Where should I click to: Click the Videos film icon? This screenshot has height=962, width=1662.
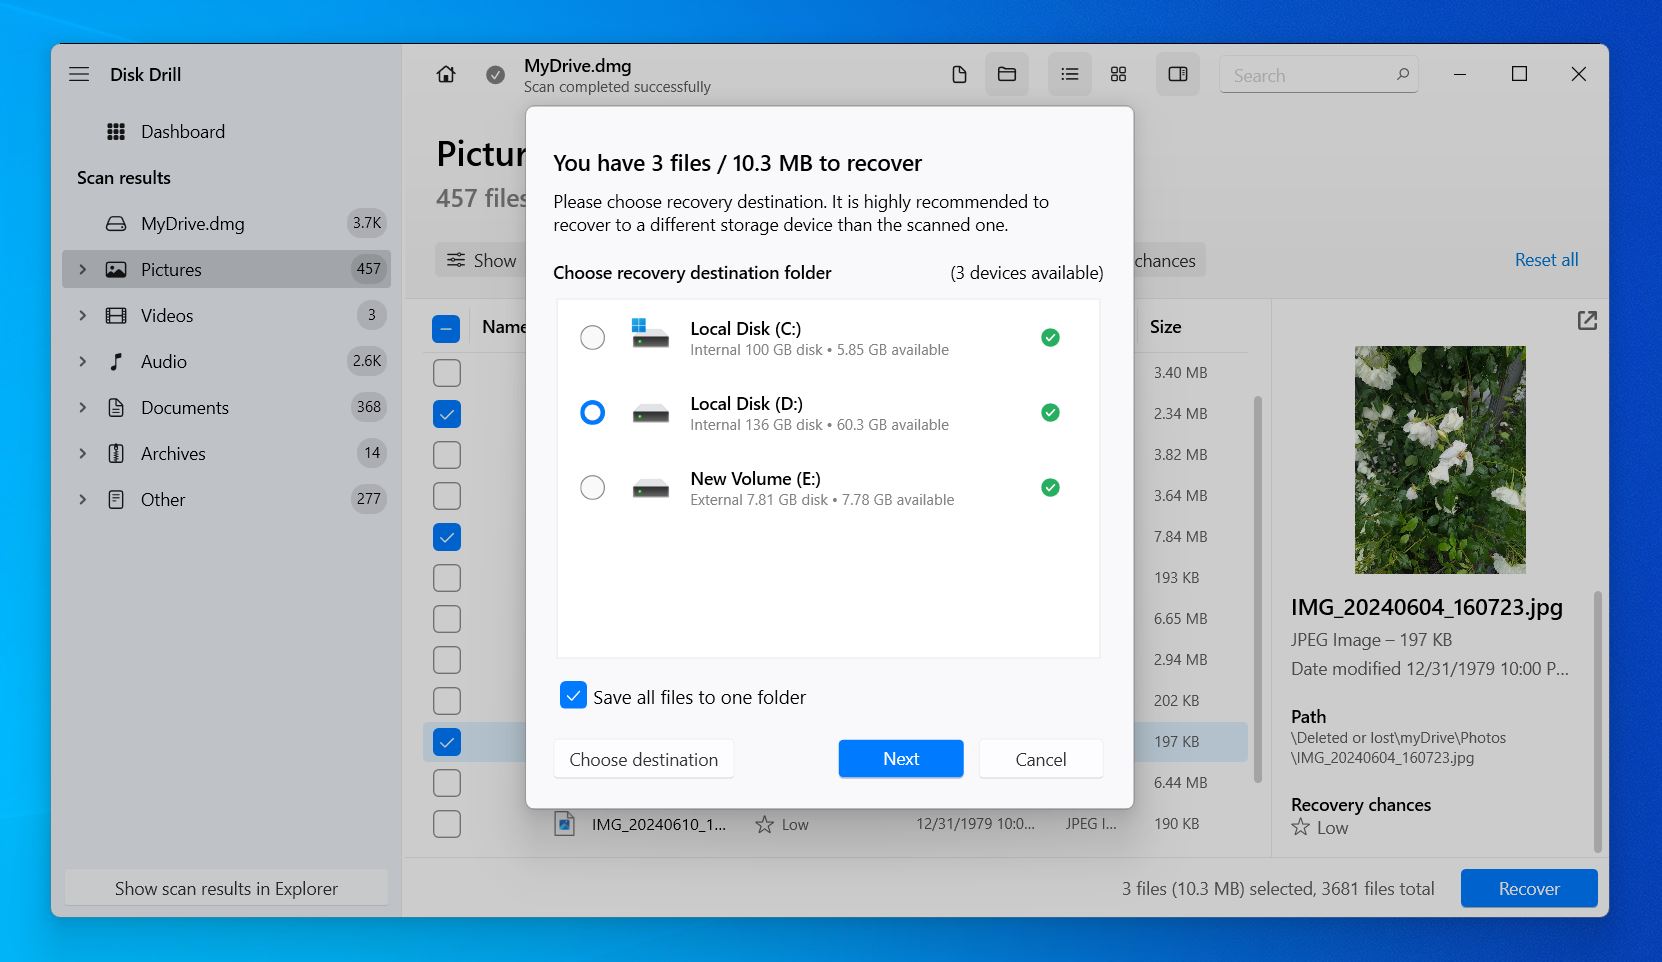[x=116, y=316]
